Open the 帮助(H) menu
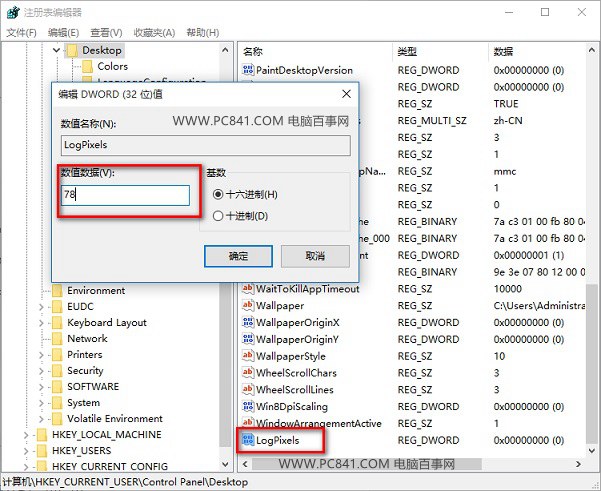601x491 pixels. pyautogui.click(x=203, y=33)
